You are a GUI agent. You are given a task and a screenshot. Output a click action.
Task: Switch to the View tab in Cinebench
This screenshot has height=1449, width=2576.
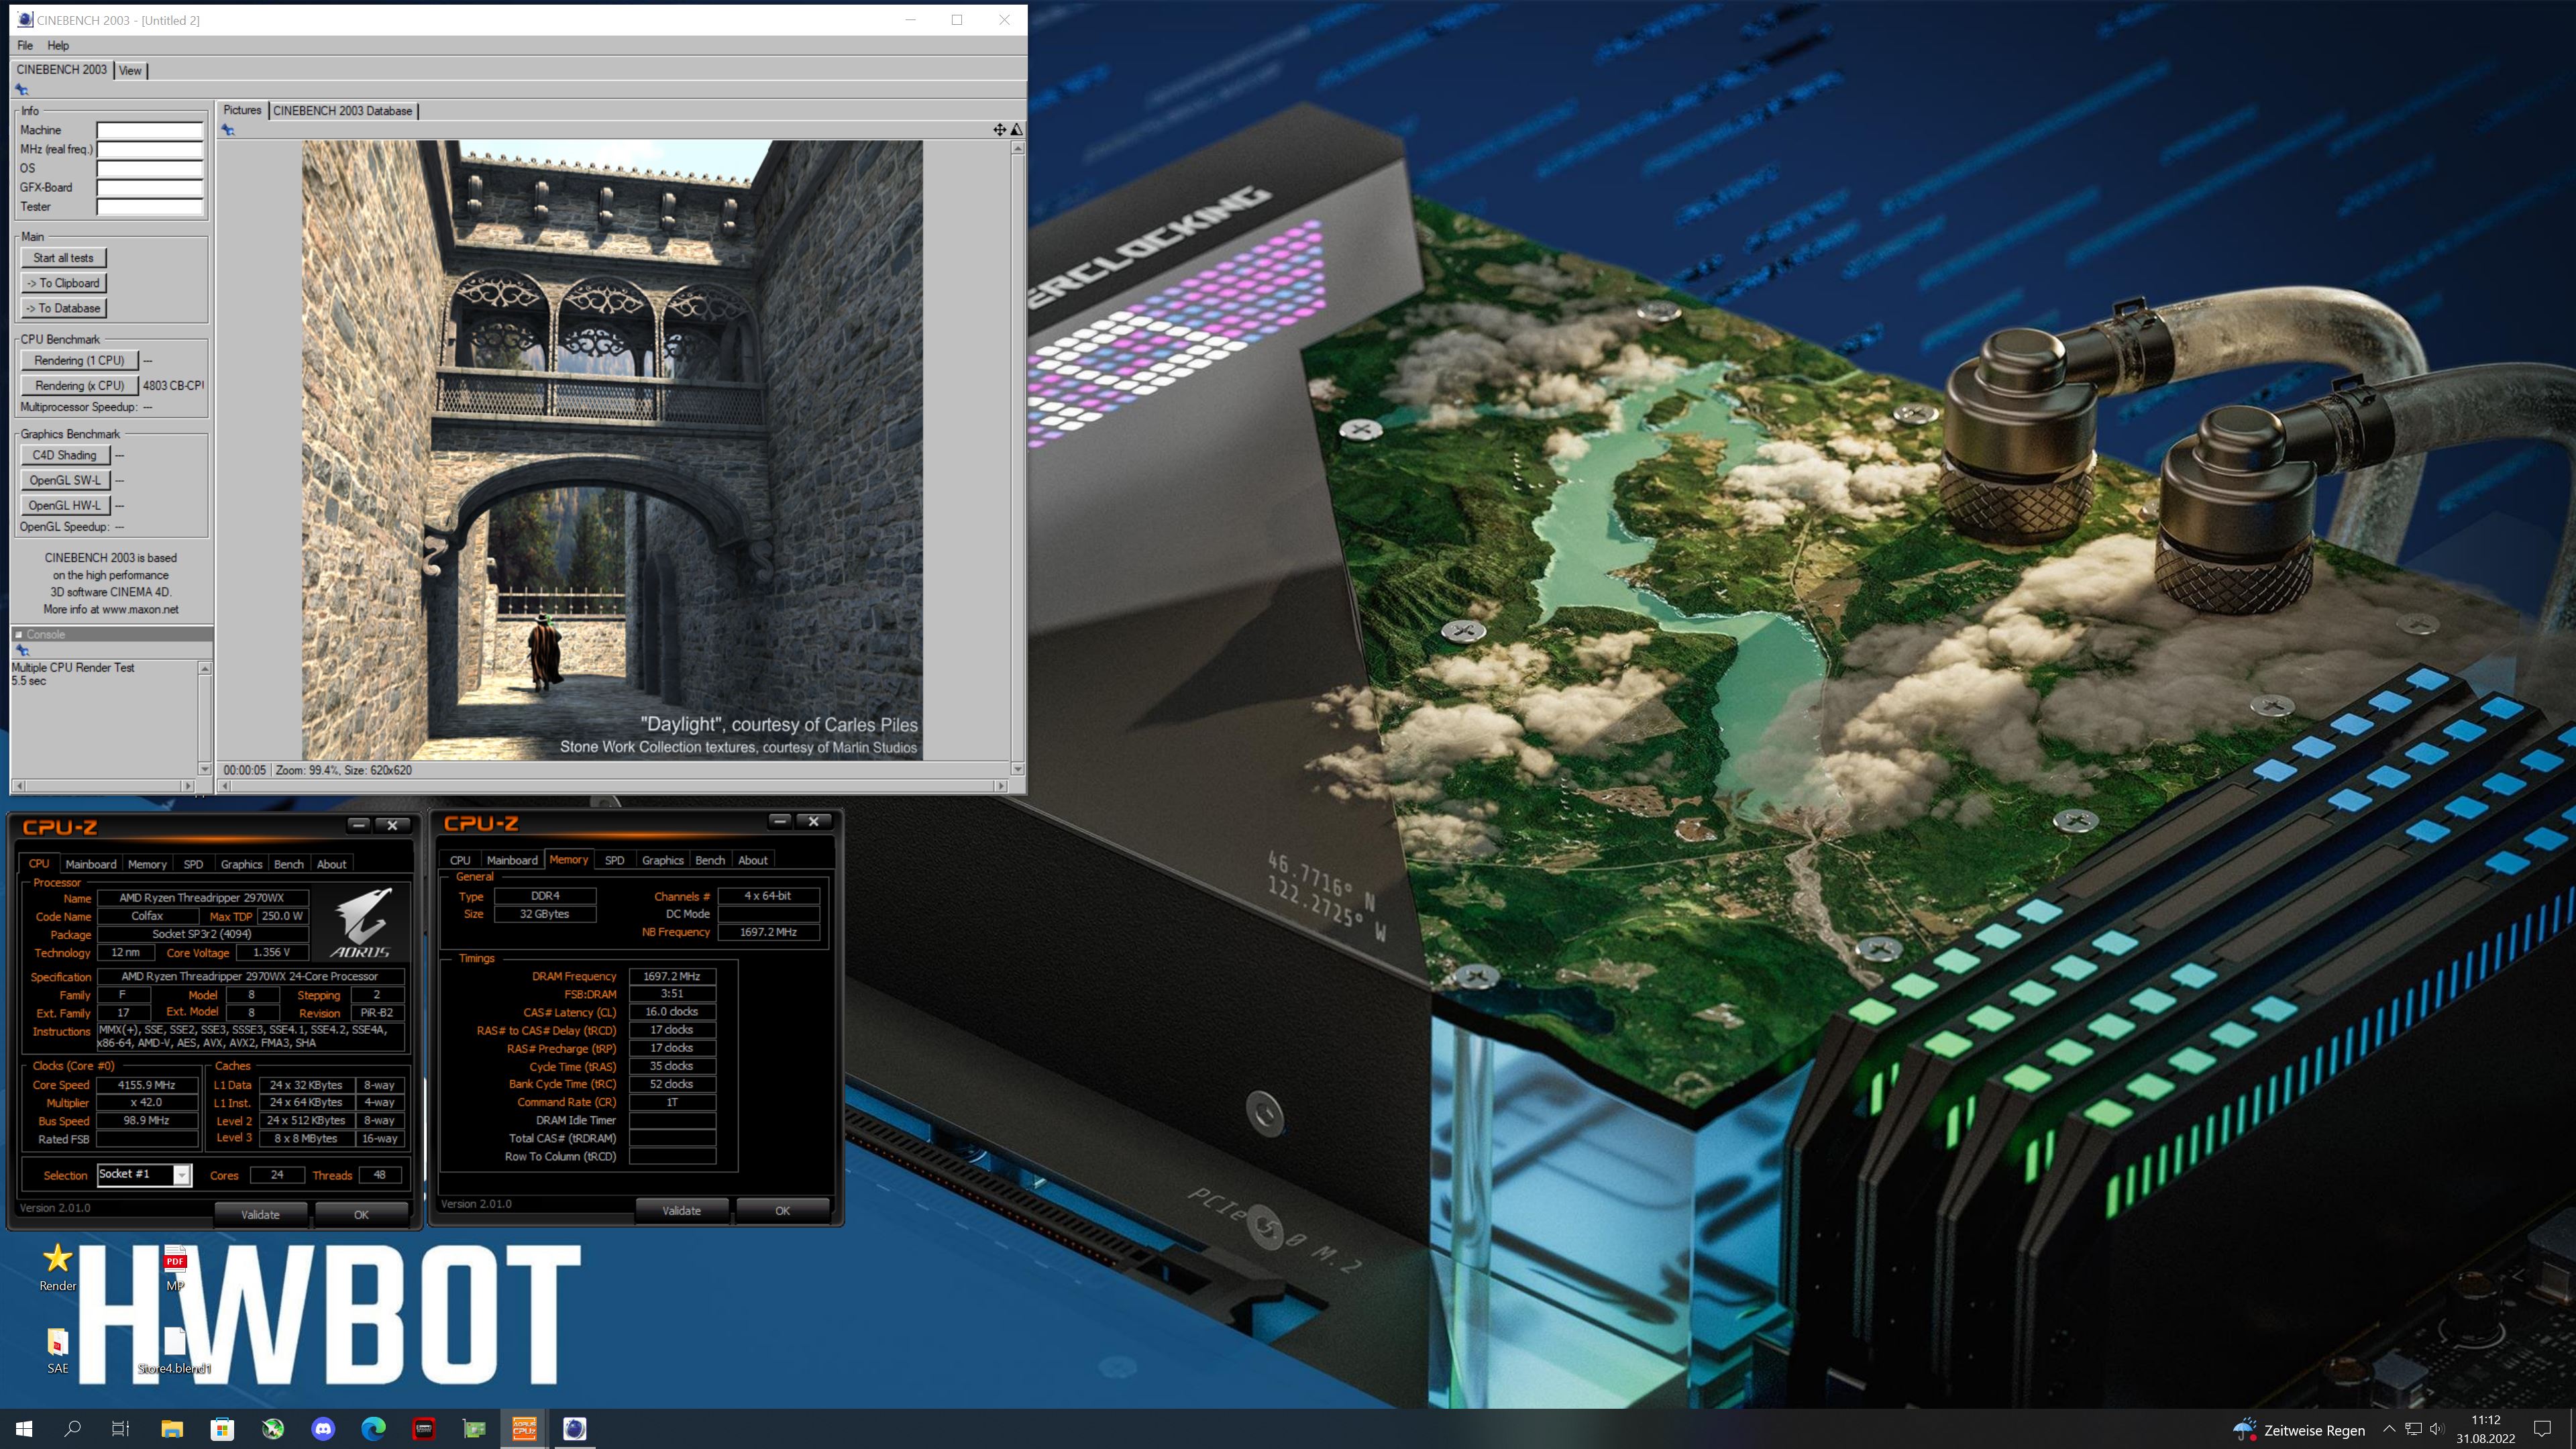click(130, 70)
